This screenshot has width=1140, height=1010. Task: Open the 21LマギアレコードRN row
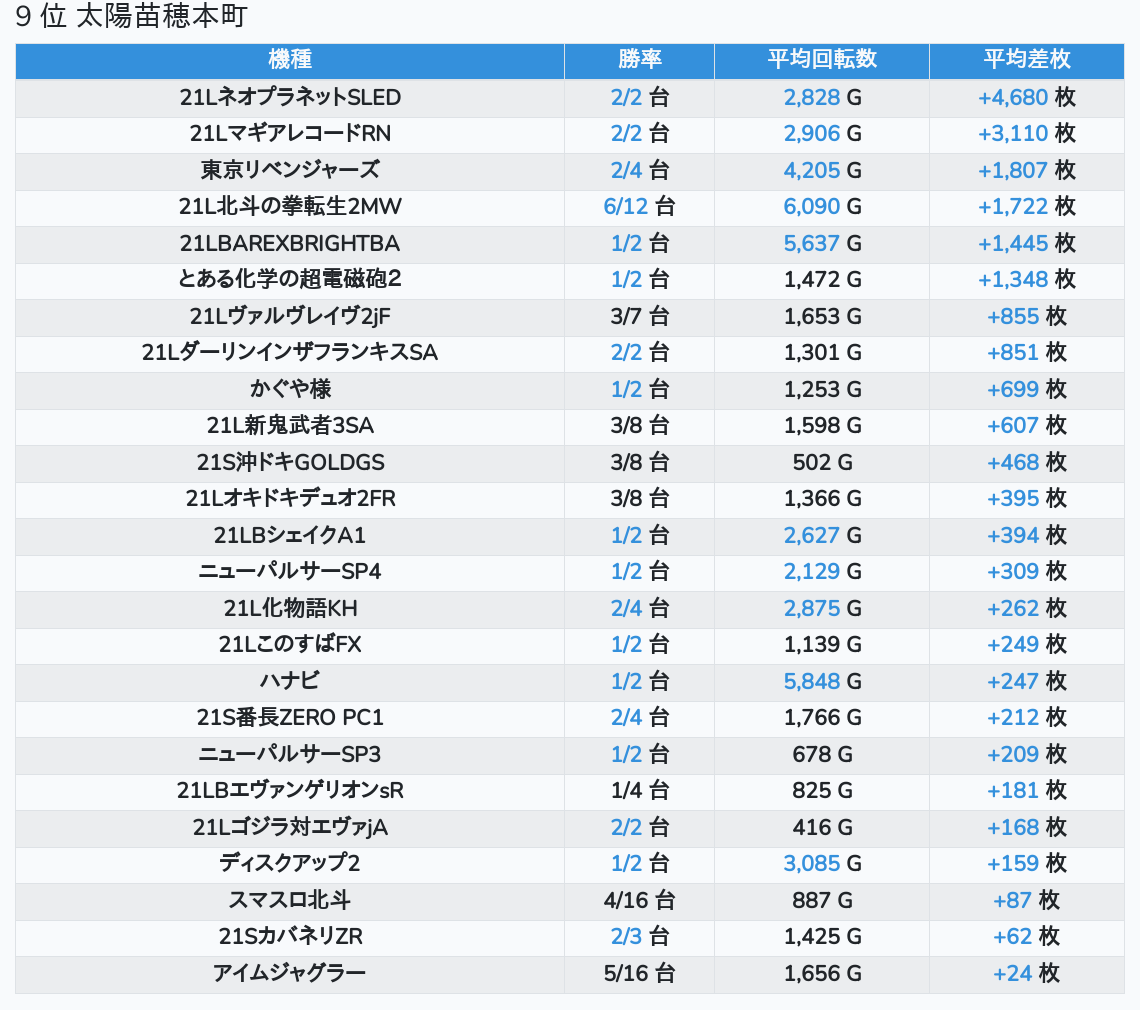[290, 134]
